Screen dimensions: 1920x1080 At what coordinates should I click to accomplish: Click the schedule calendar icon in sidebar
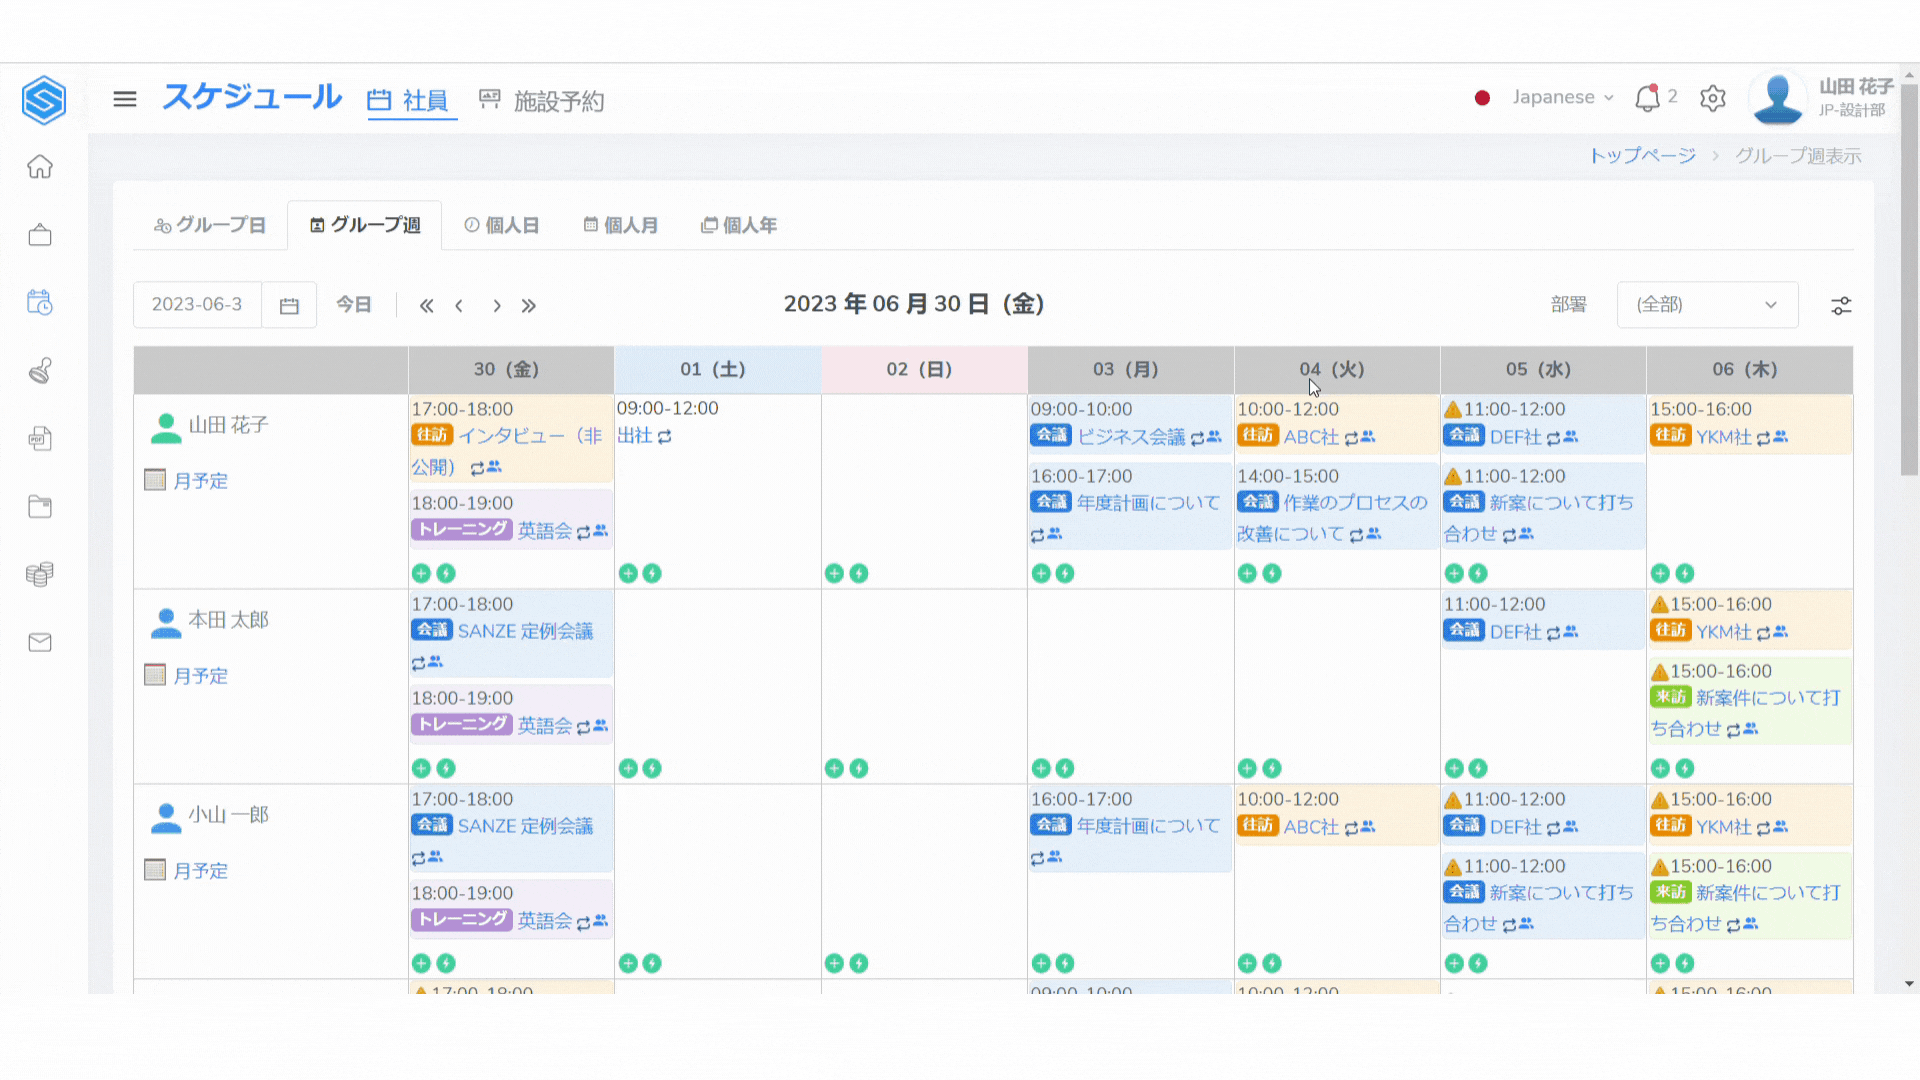click(x=40, y=303)
